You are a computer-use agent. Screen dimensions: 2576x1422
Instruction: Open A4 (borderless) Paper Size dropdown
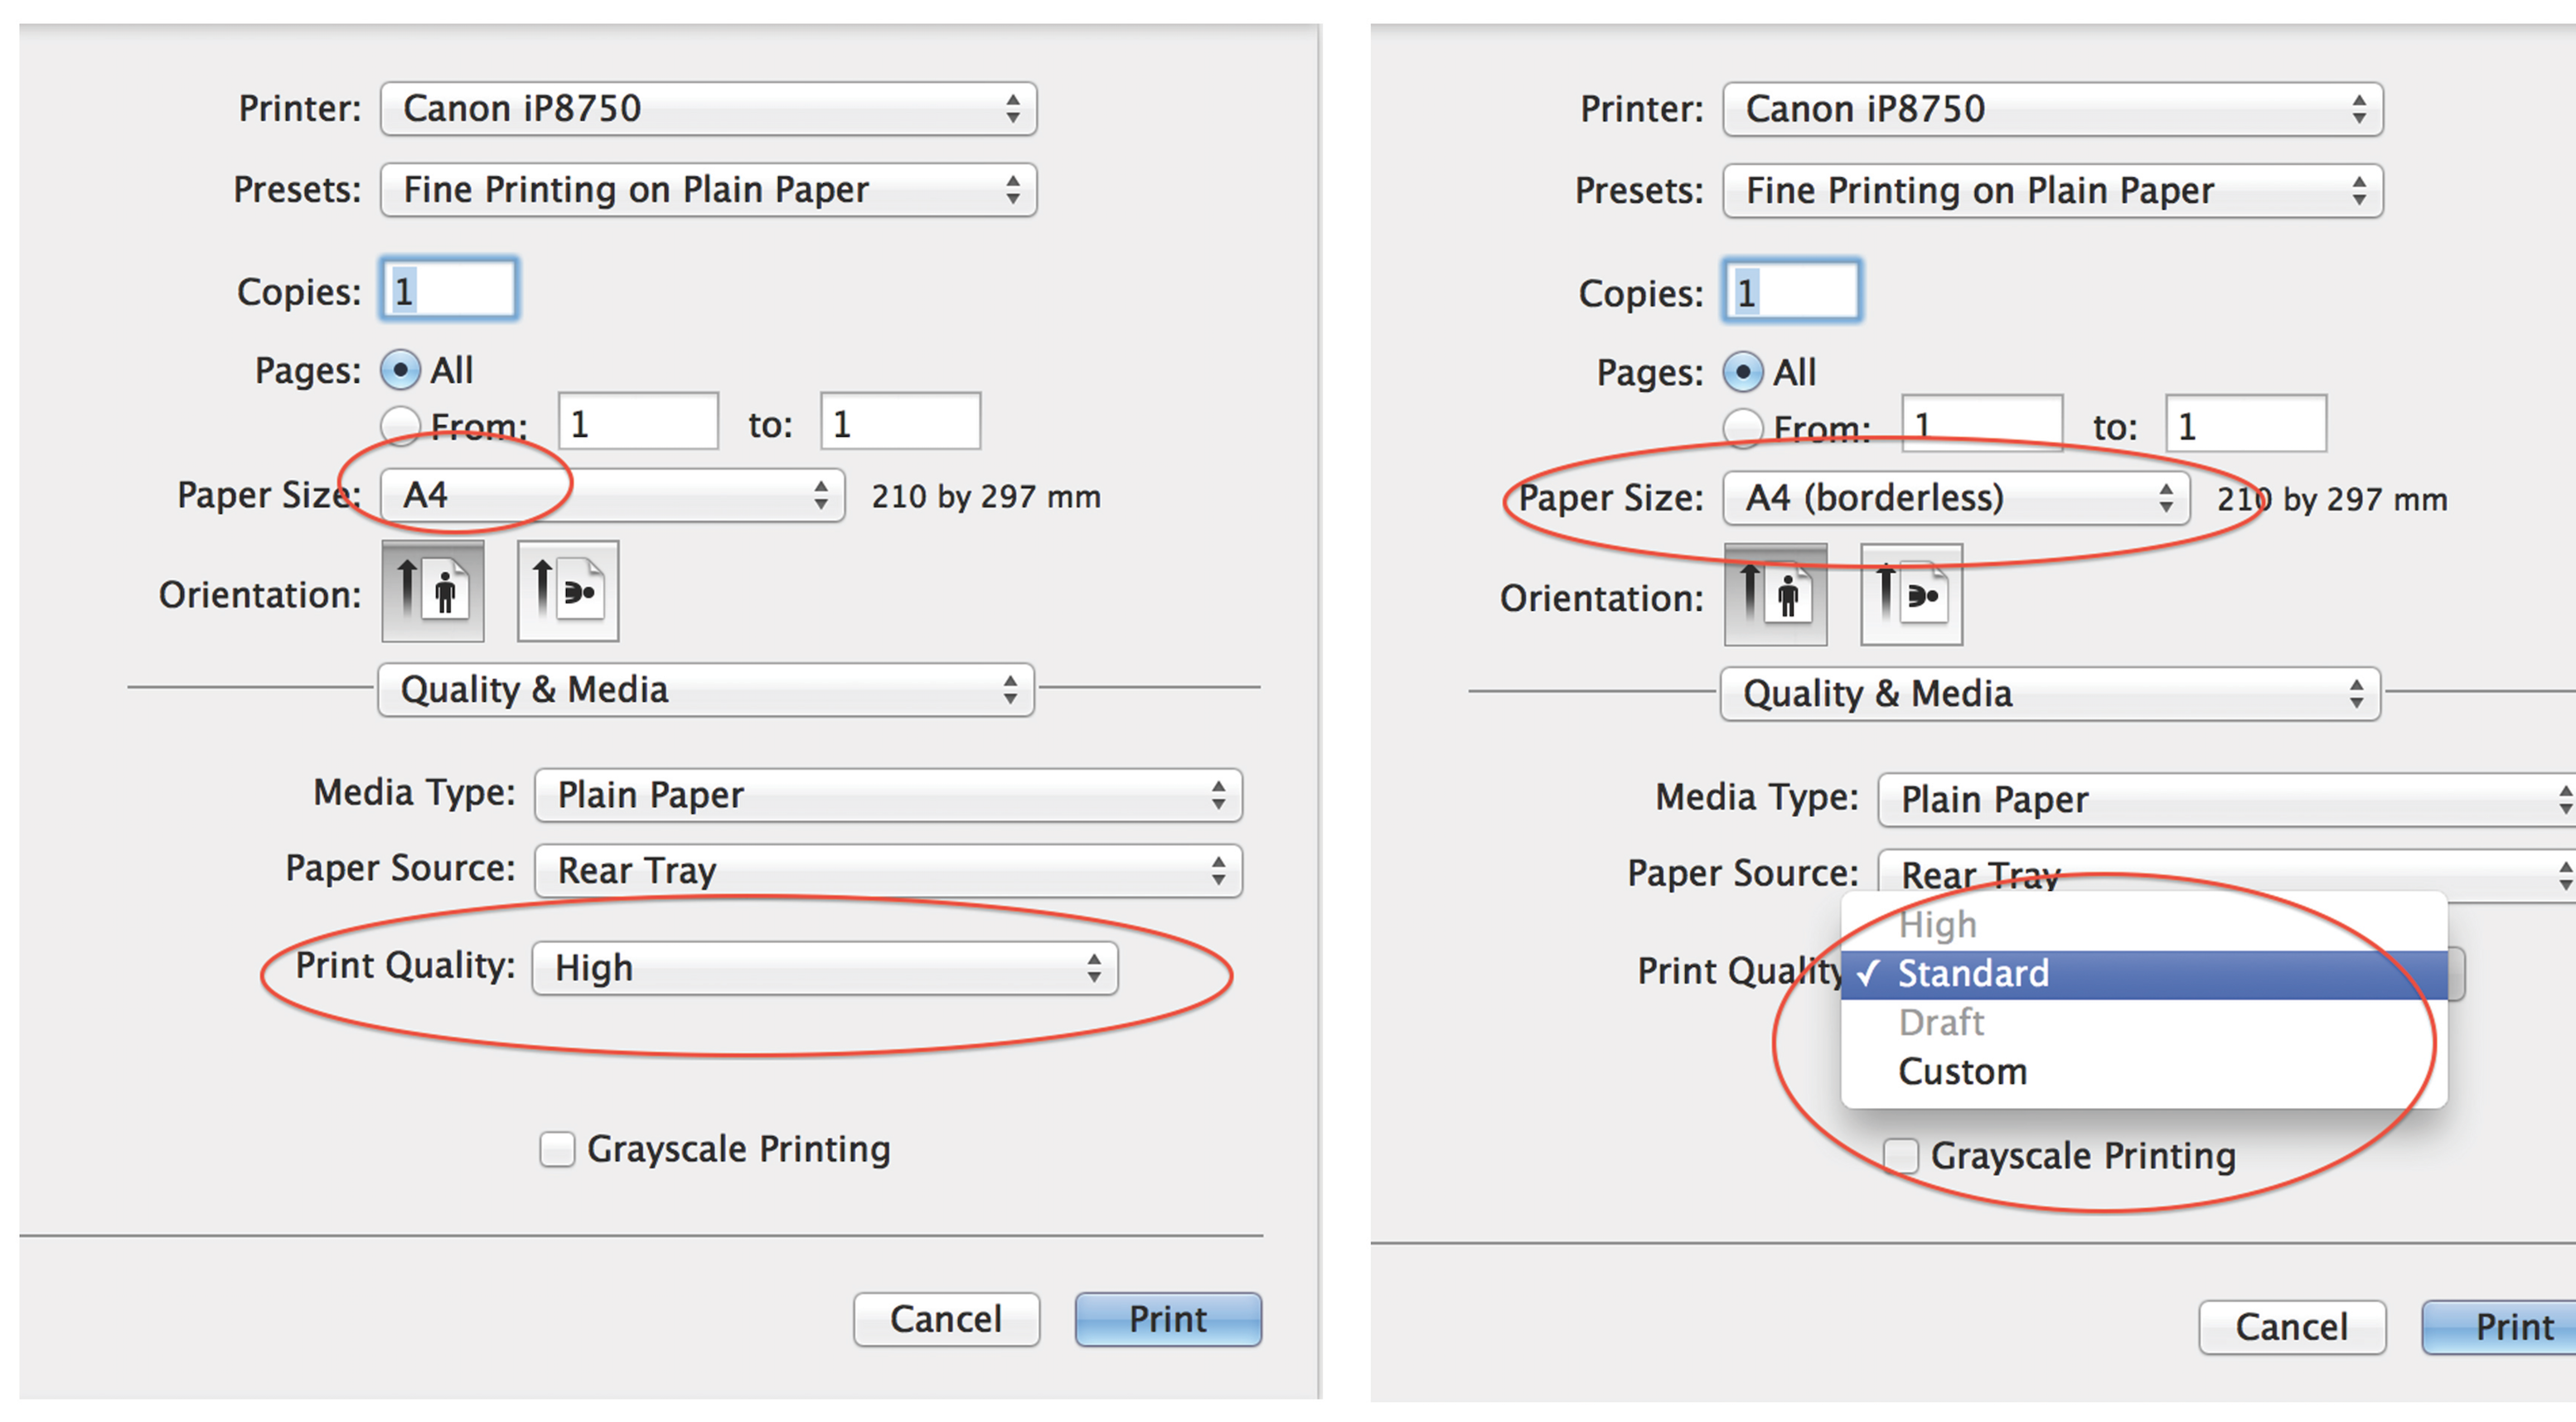tap(1955, 498)
